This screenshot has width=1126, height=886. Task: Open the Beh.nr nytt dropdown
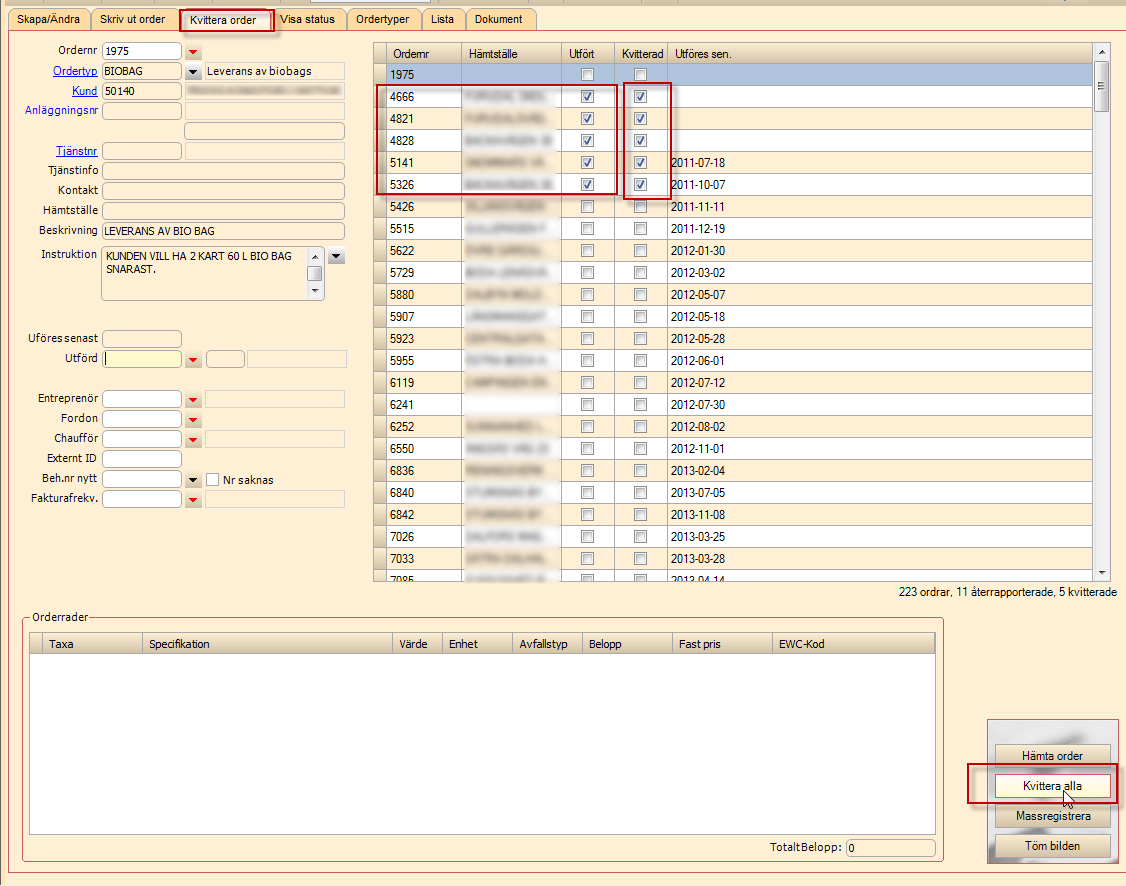tap(193, 480)
